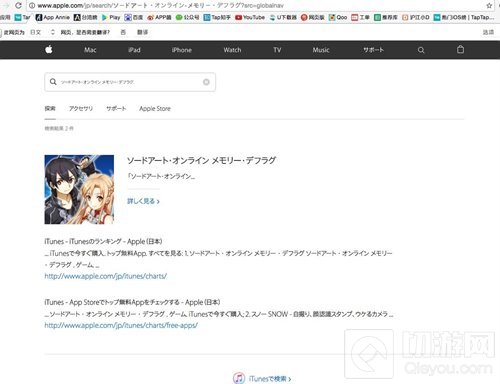The image size is (500, 384).
Task: Open the App Storeでトップ無料App result heading
Action: [x=132, y=302]
